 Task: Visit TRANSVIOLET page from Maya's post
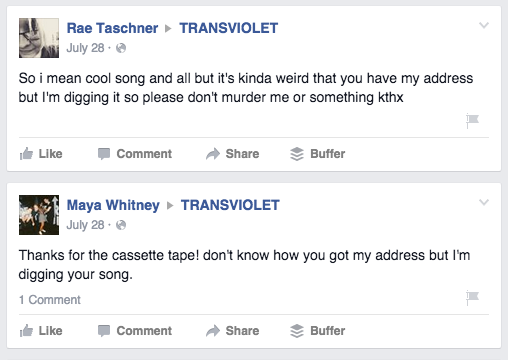click(230, 205)
